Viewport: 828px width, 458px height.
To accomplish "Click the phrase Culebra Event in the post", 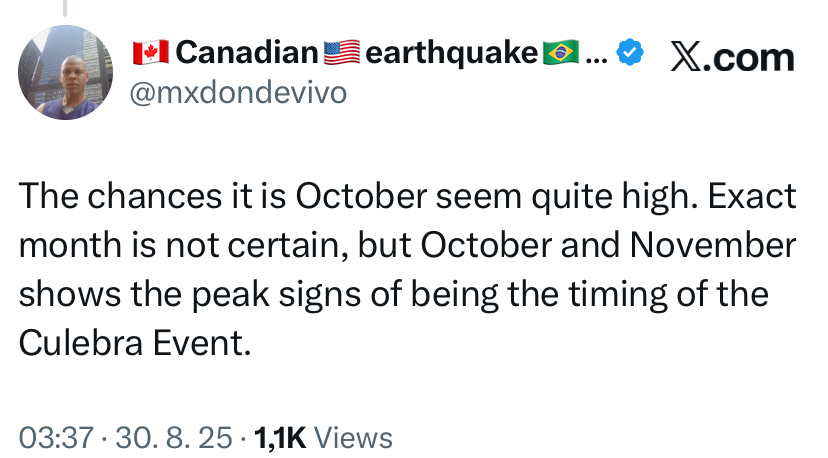I will (x=135, y=343).
